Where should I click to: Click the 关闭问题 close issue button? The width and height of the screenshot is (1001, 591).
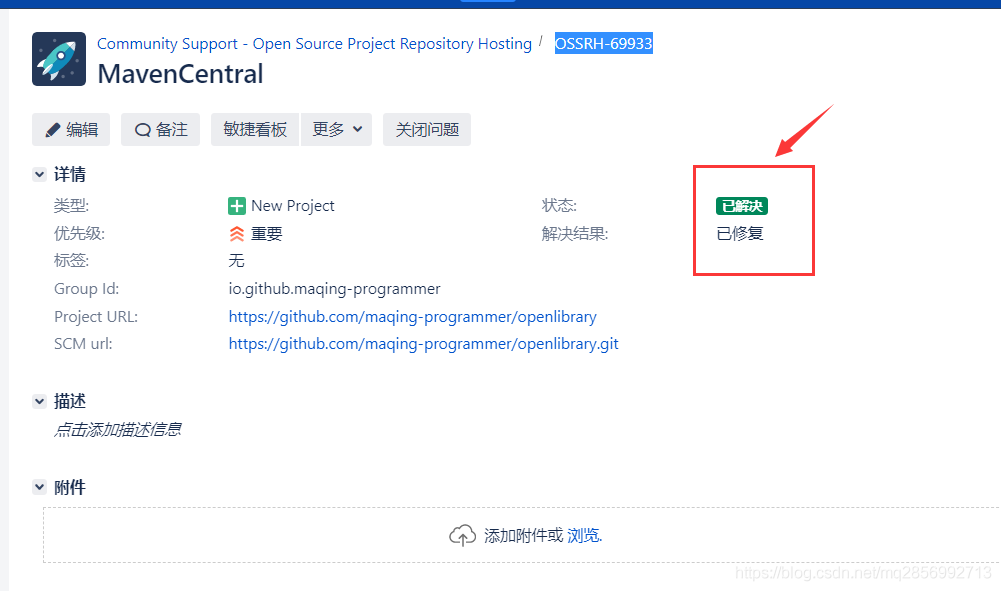coord(426,130)
